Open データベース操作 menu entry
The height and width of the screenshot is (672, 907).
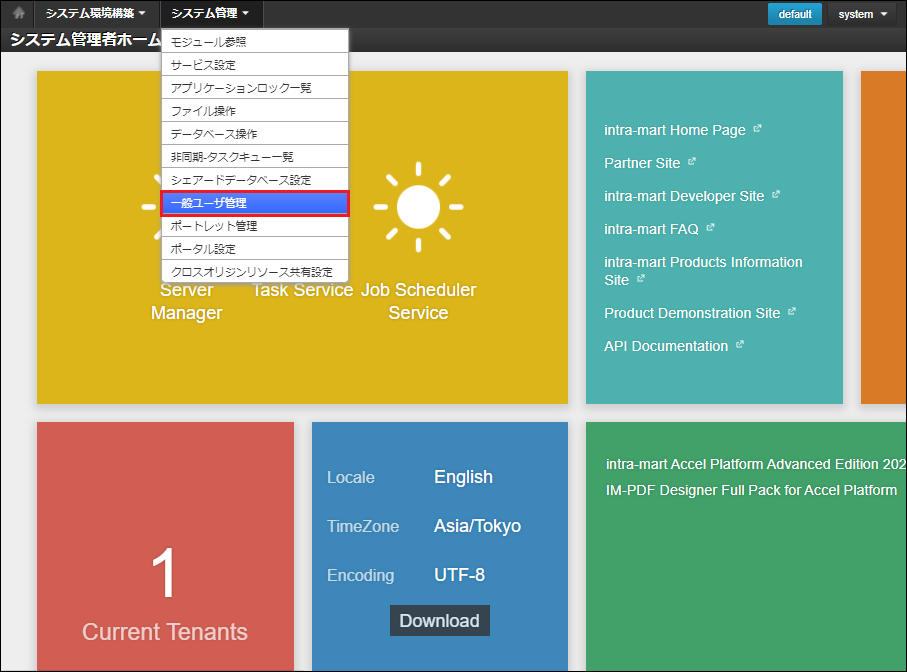(255, 134)
